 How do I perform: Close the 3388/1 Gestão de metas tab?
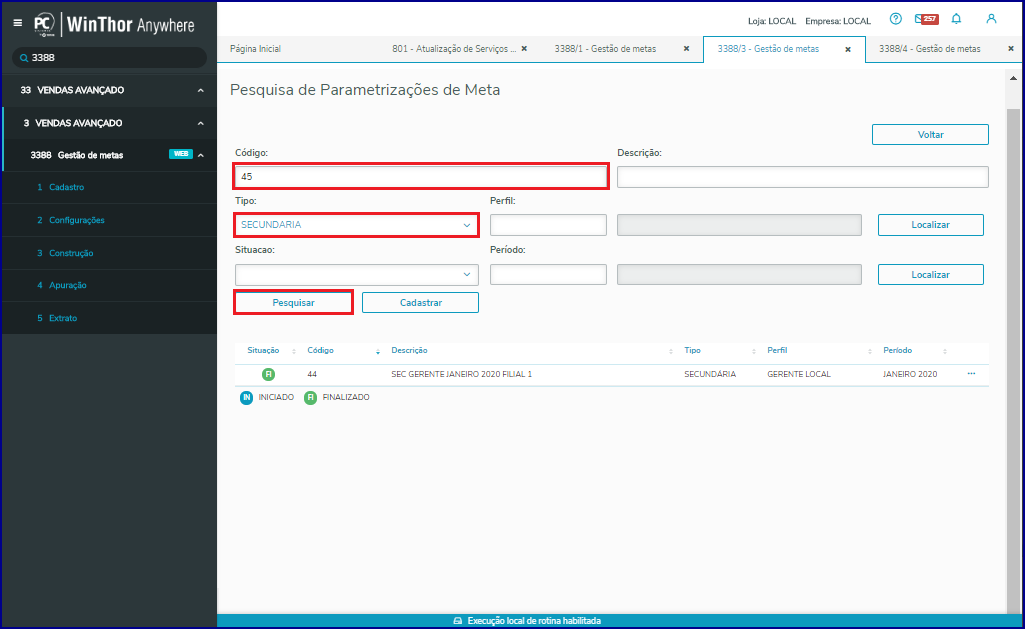pos(686,49)
